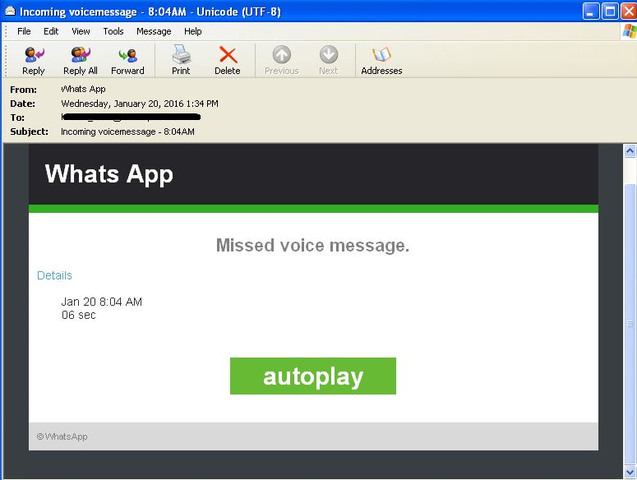Open the Edit menu

[x=51, y=31]
